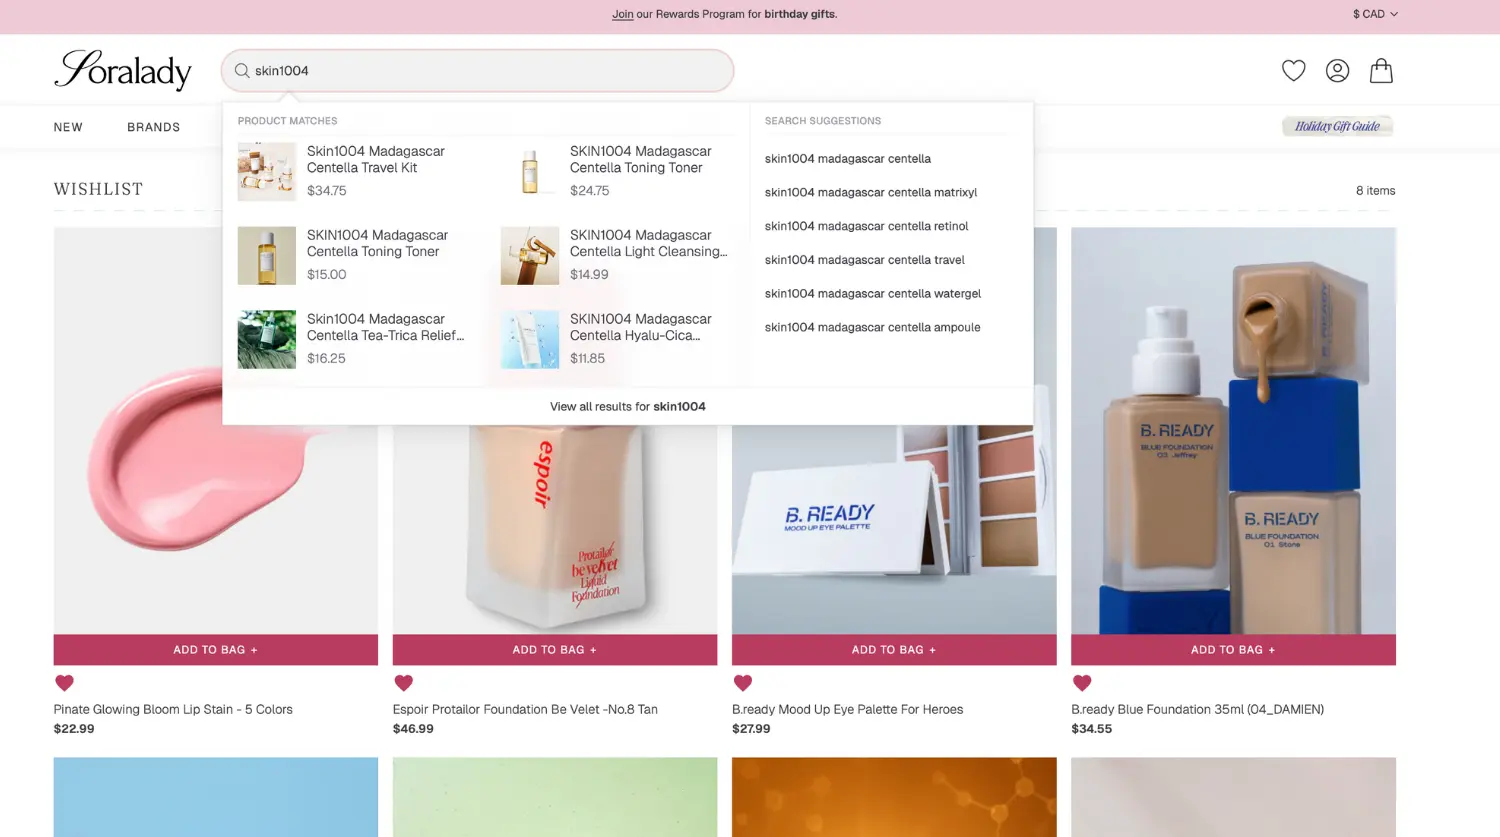1500x837 pixels.
Task: Select suggestion skin1004 madagascar centella ampoule
Action: click(872, 327)
